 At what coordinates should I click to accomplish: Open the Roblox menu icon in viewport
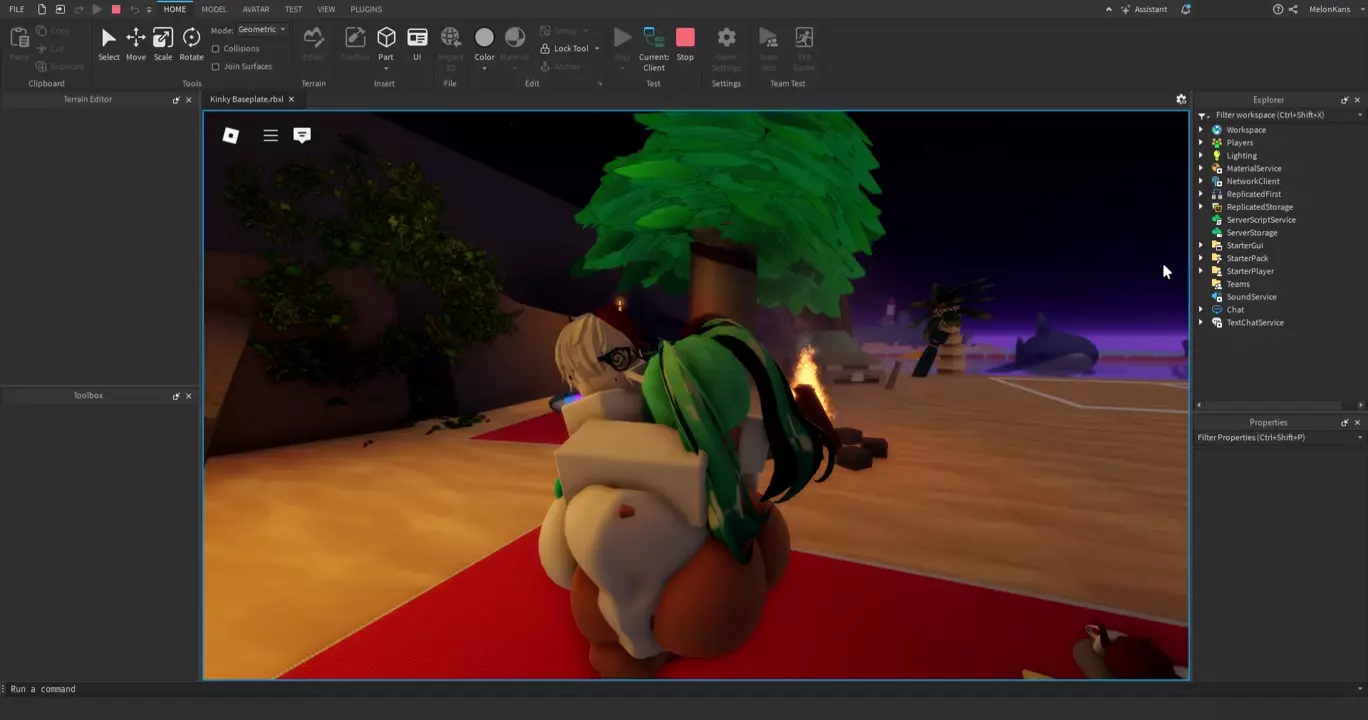[x=231, y=135]
